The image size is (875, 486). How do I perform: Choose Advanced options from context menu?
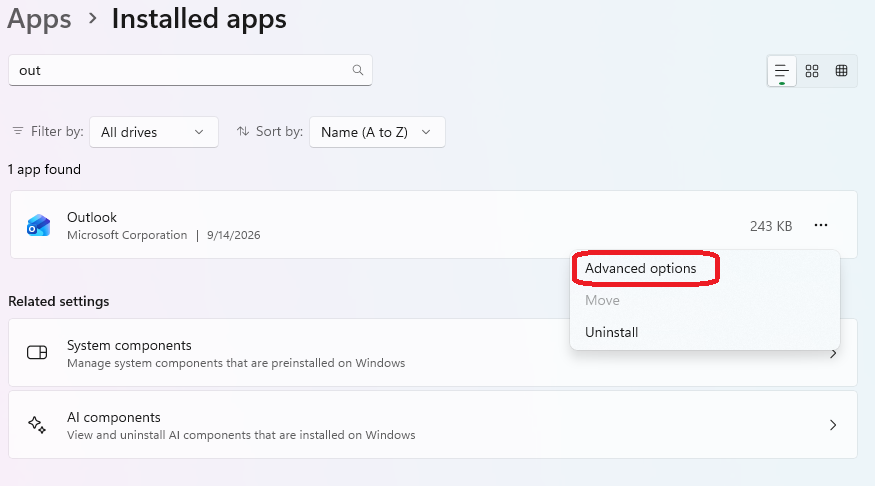tap(641, 268)
